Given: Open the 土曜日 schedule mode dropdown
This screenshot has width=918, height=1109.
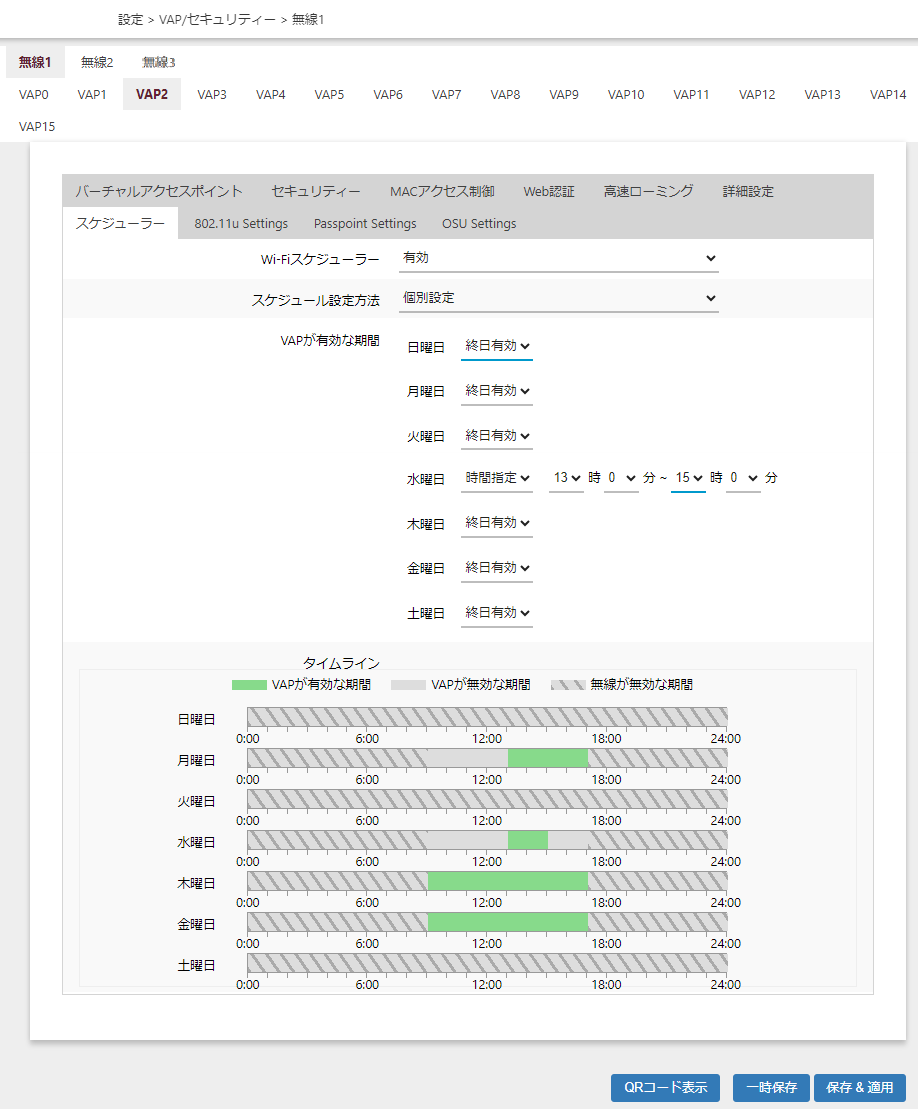Looking at the screenshot, I should click(497, 612).
